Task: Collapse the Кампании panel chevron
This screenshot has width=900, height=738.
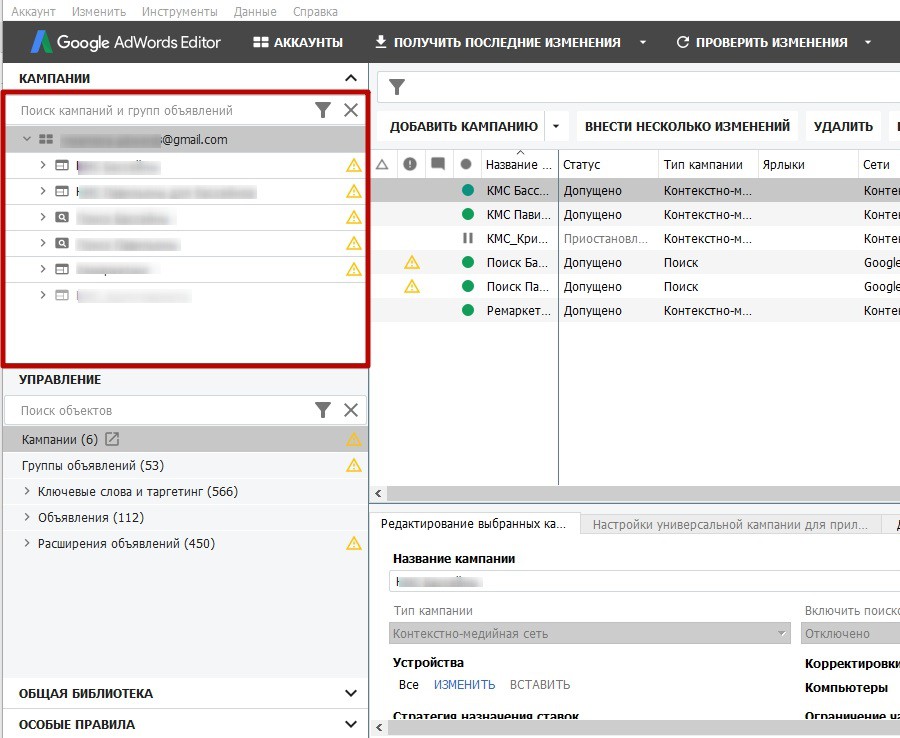Action: coord(351,78)
